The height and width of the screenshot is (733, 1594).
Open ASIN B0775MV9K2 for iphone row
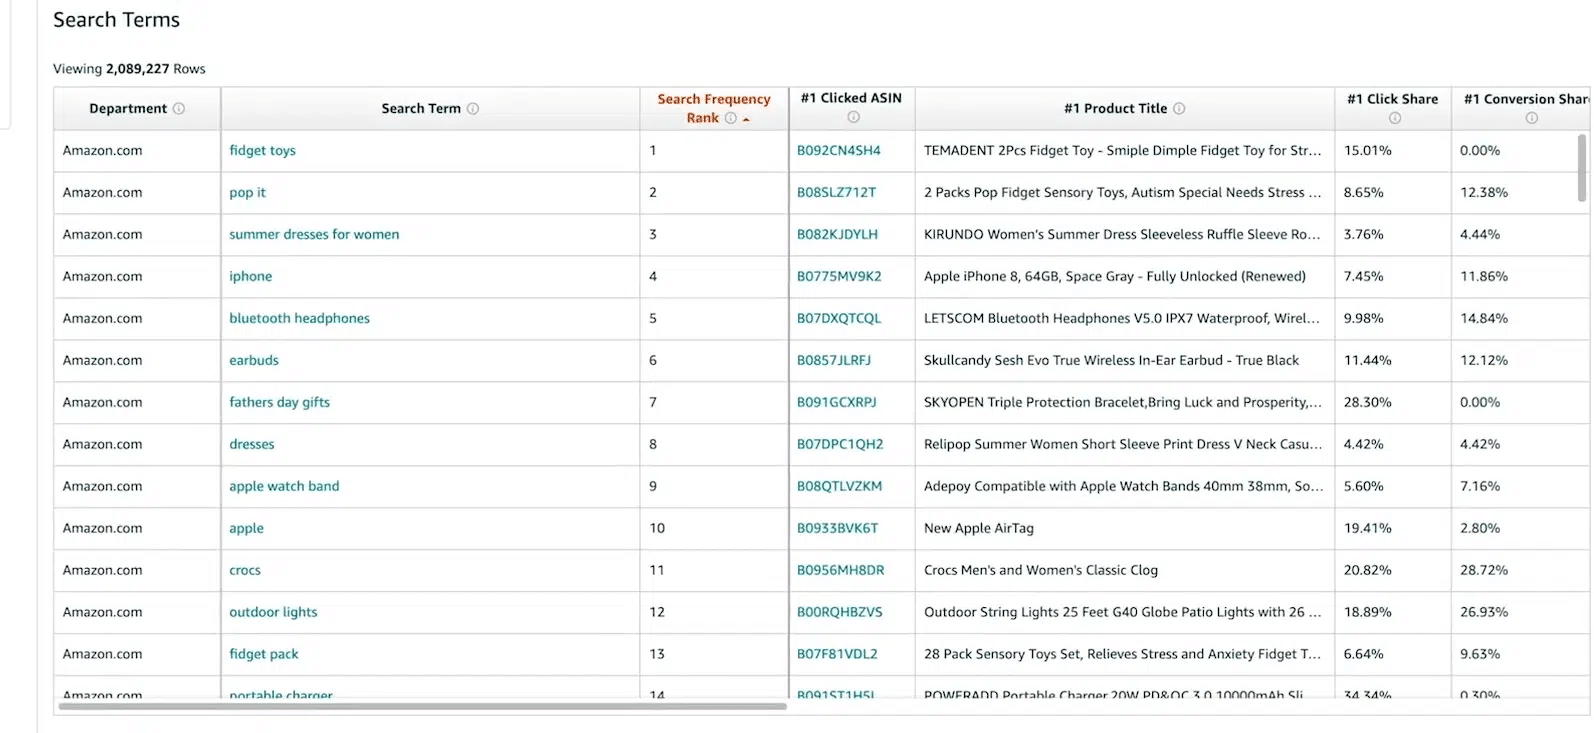839,277
